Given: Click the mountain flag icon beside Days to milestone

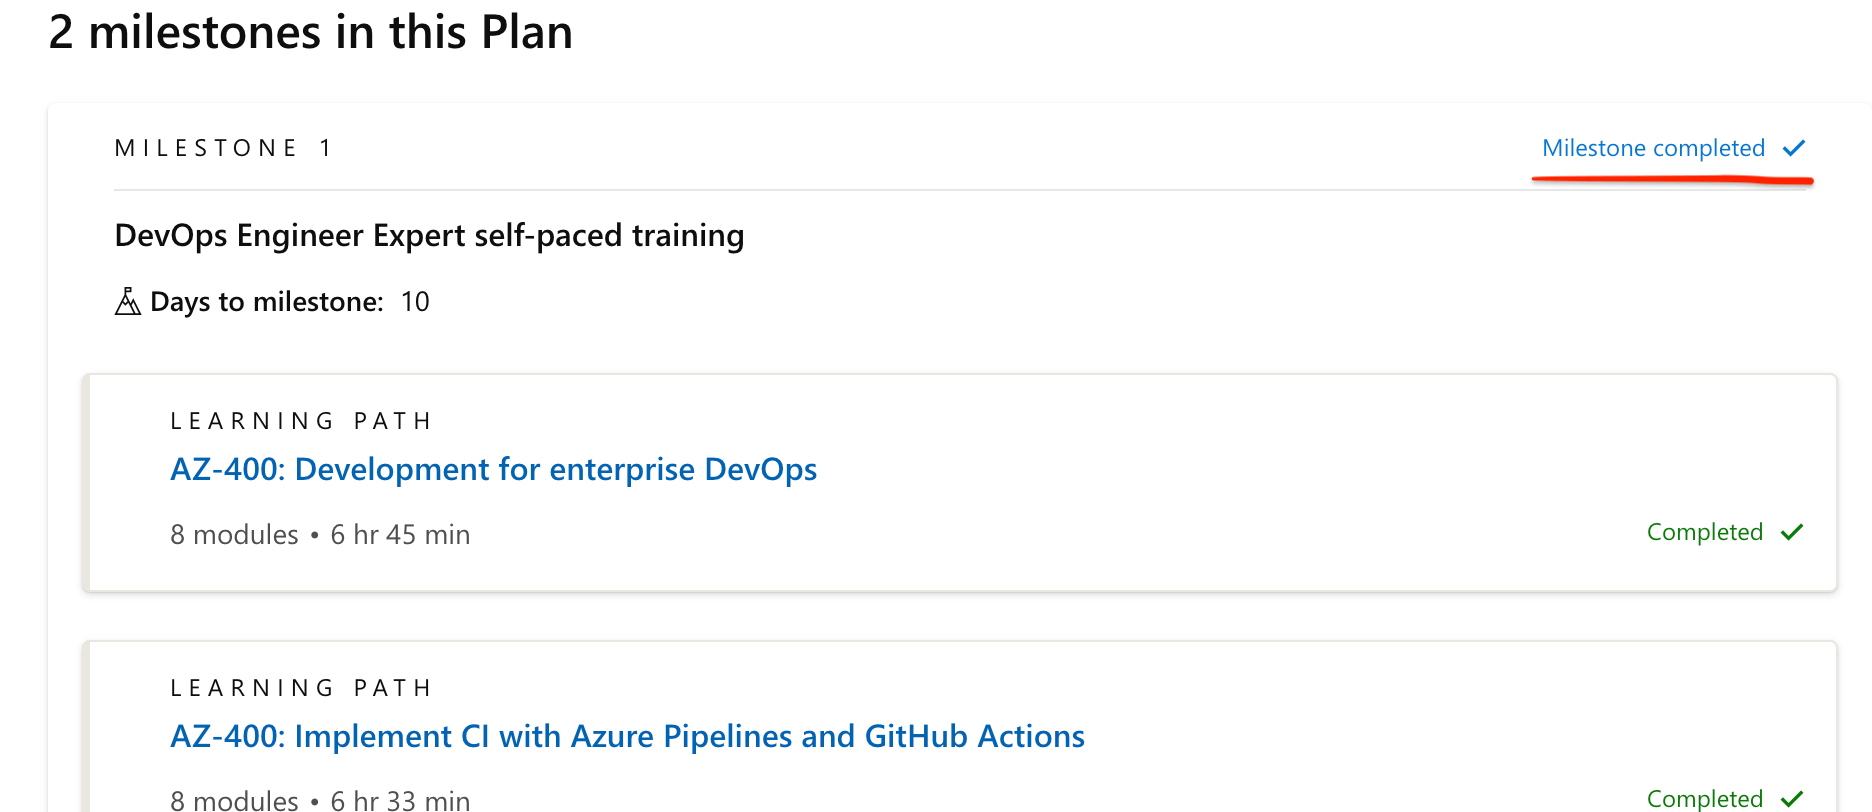Looking at the screenshot, I should click(x=128, y=301).
